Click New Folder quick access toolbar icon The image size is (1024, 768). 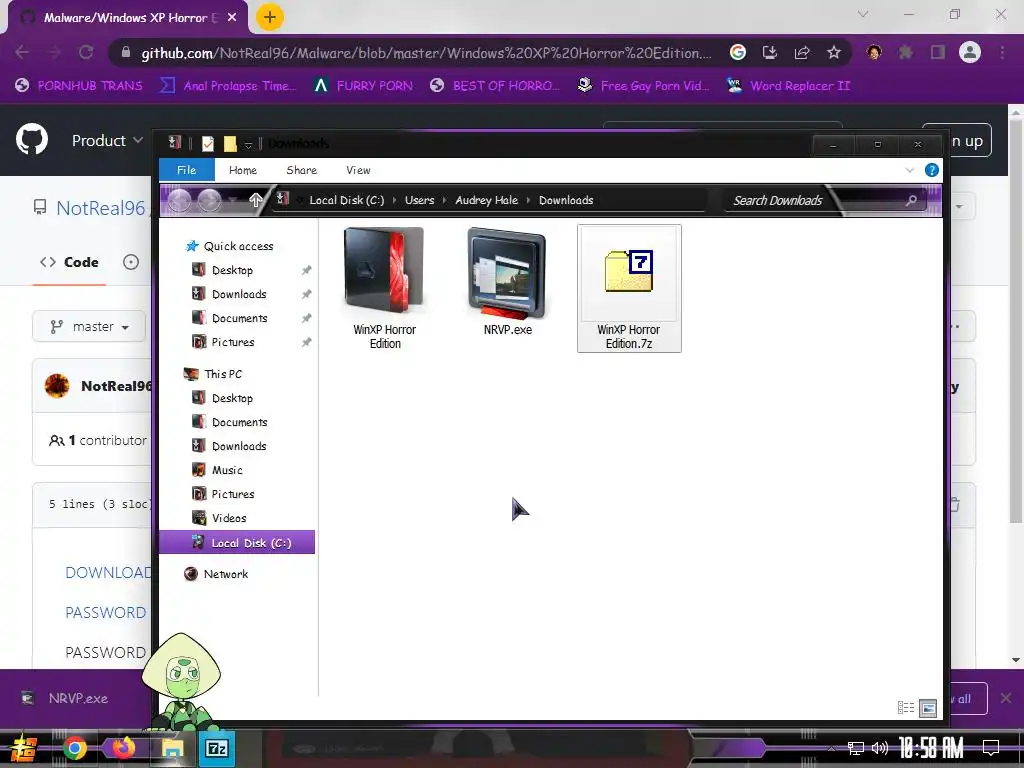click(230, 144)
